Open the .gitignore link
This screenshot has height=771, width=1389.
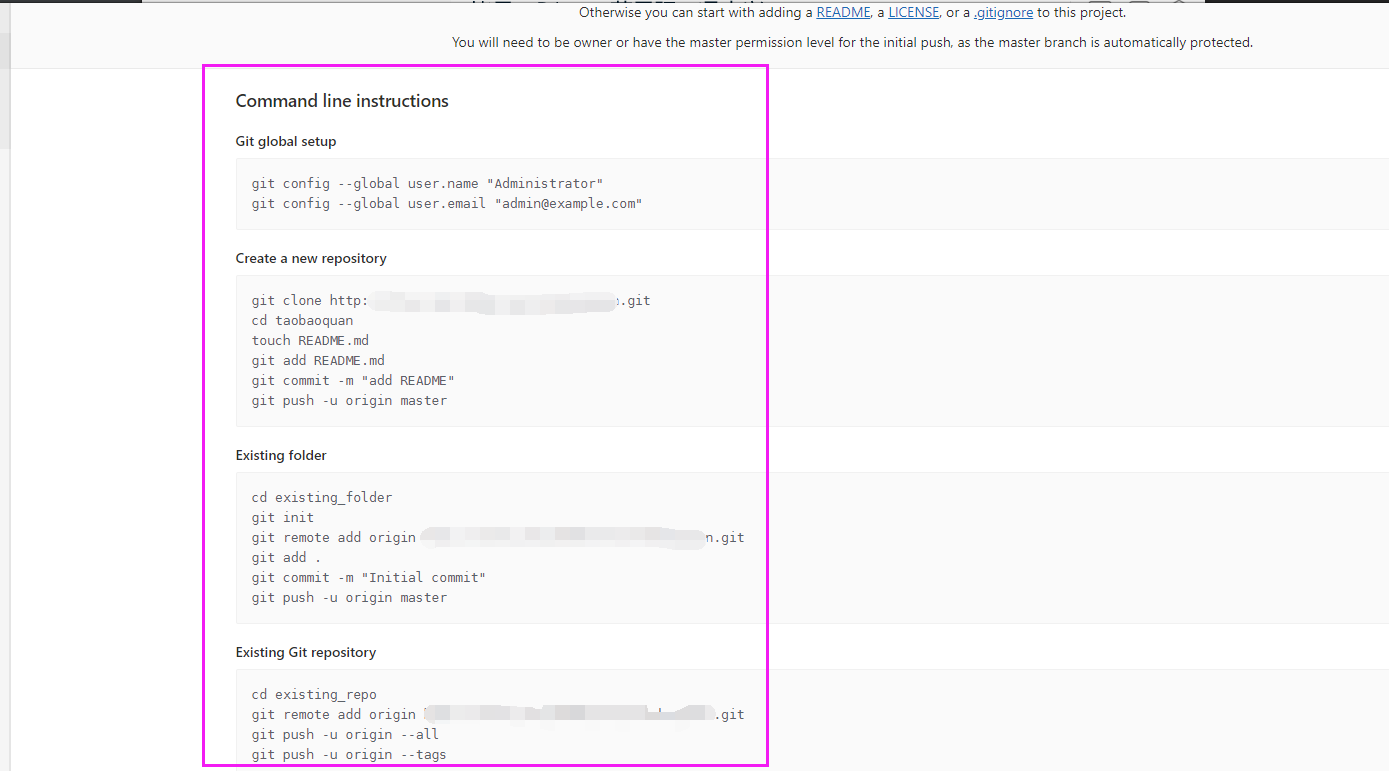pyautogui.click(x=1003, y=12)
